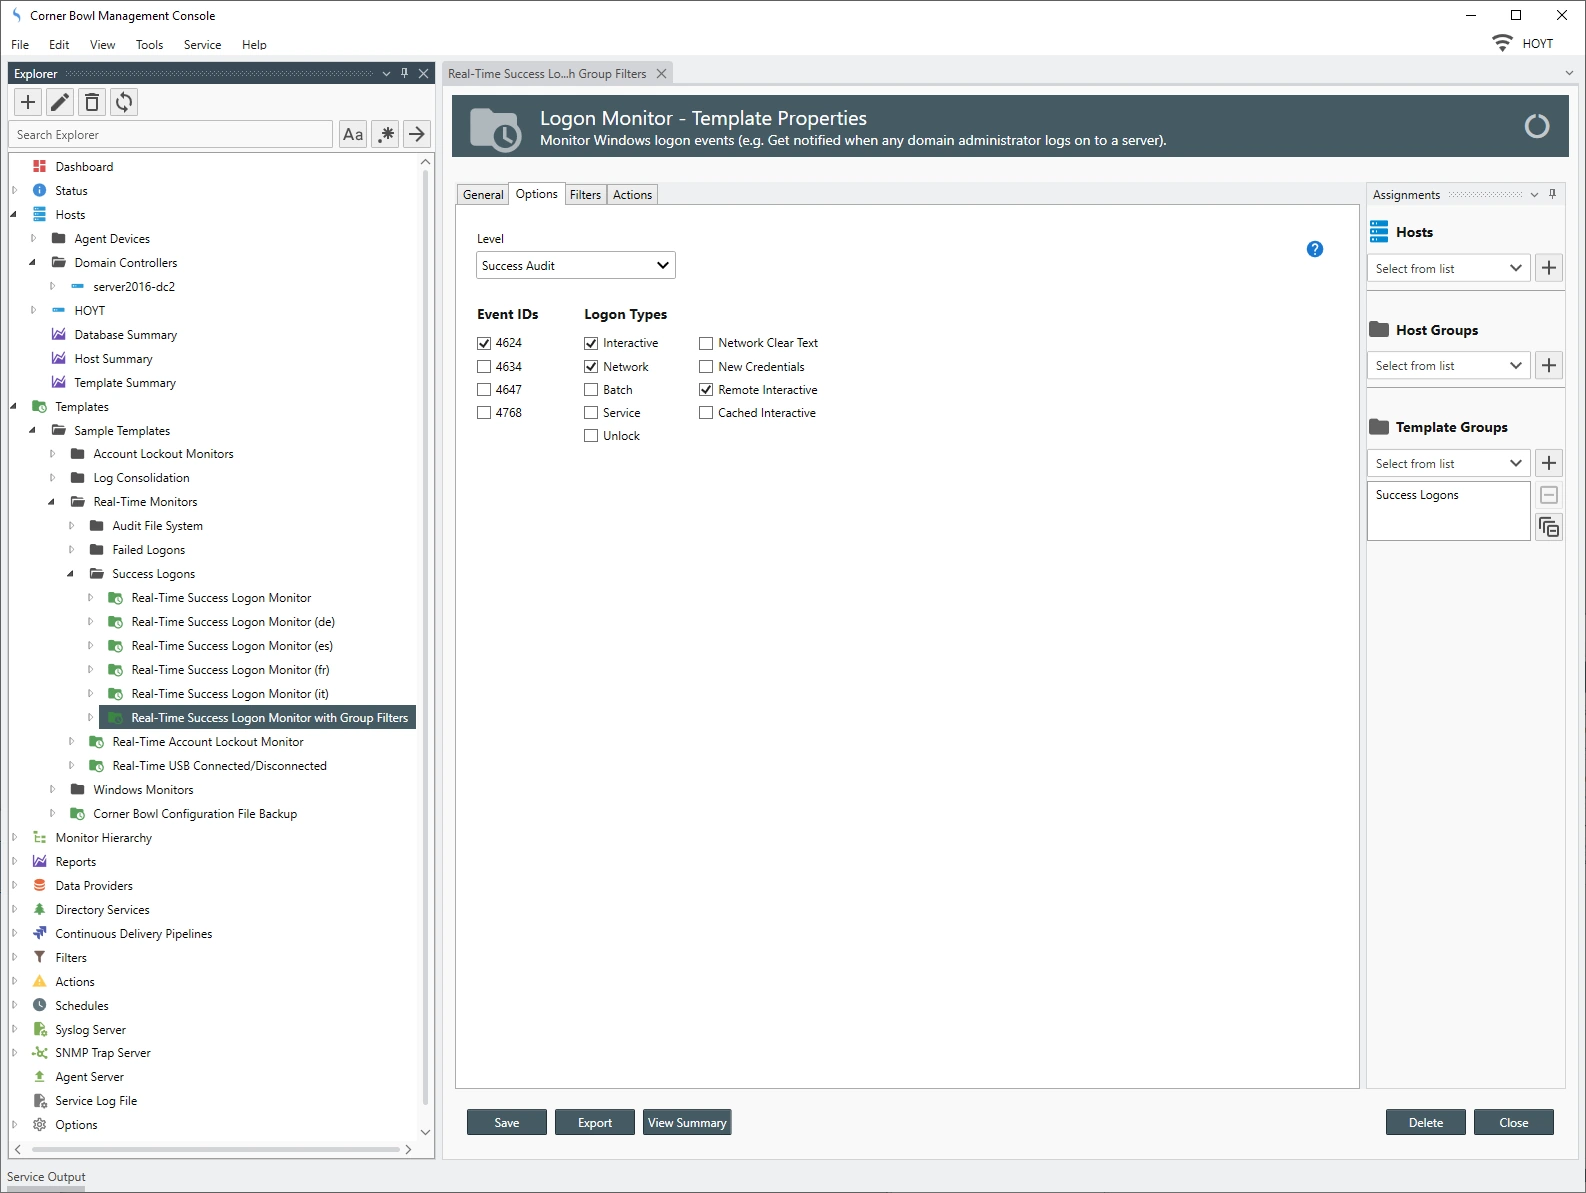Click the copy icon beside Success Logons list
The width and height of the screenshot is (1586, 1193).
click(1549, 527)
